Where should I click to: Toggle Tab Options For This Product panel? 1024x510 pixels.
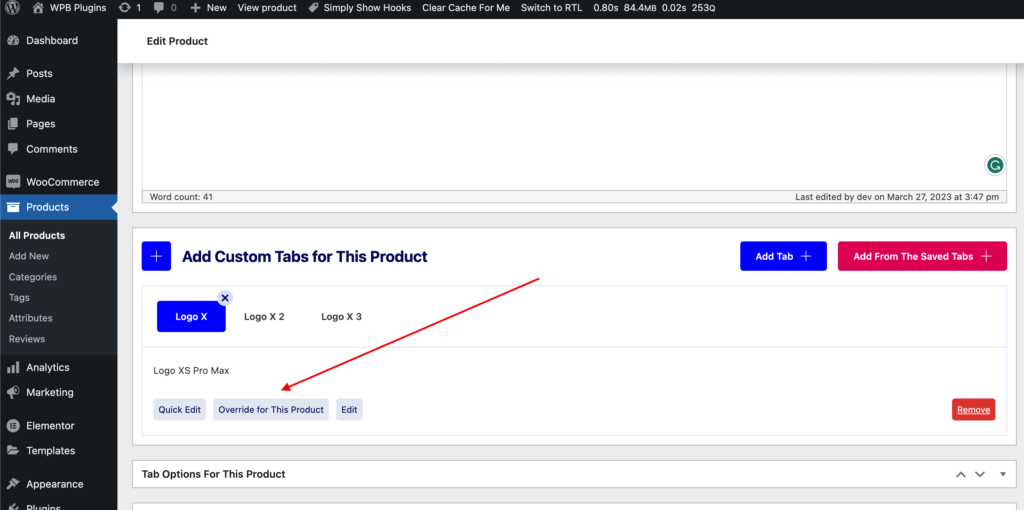coord(1003,474)
